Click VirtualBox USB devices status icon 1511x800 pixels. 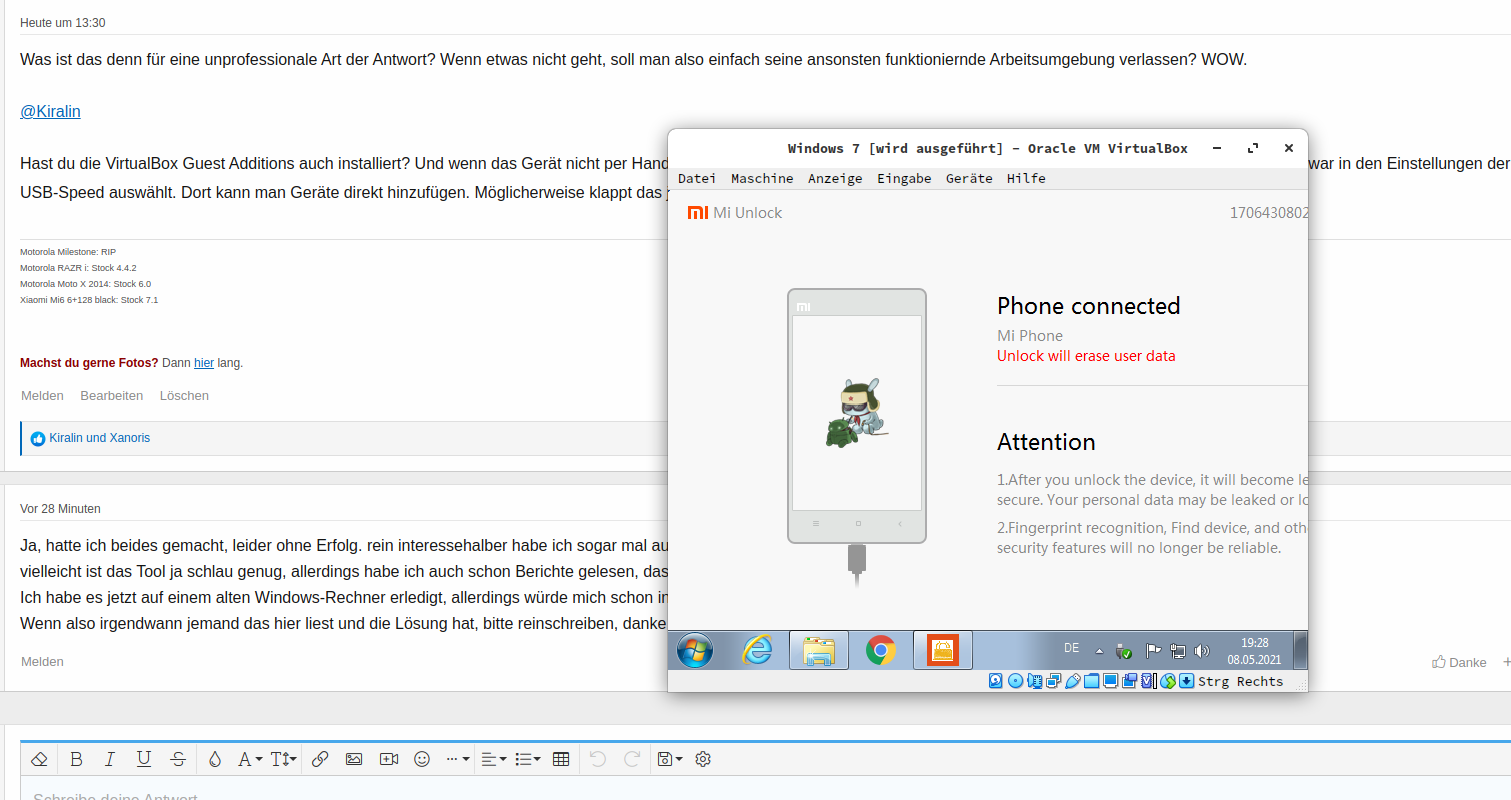1073,681
